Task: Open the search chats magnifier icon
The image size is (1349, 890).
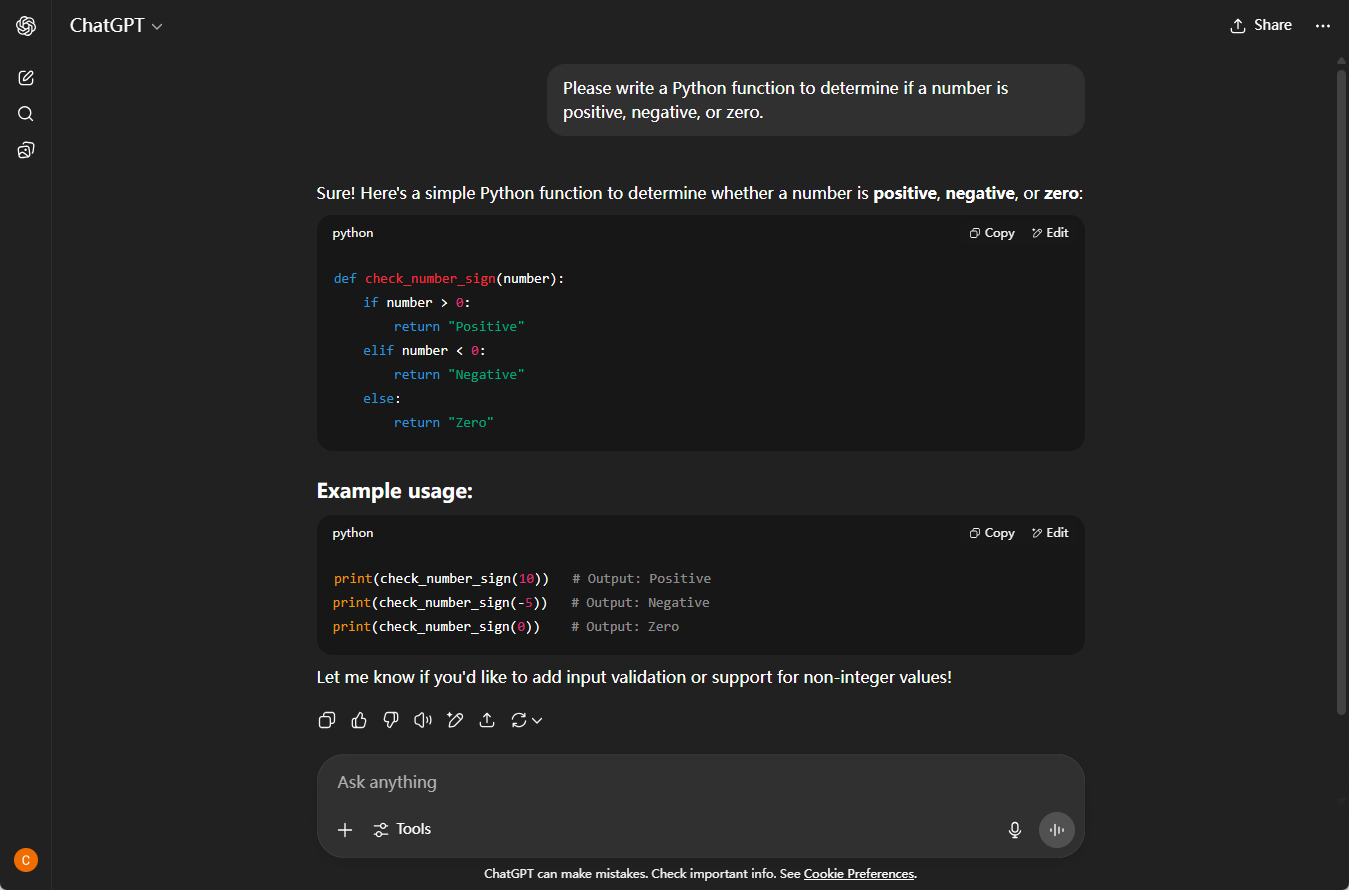Action: click(x=26, y=114)
